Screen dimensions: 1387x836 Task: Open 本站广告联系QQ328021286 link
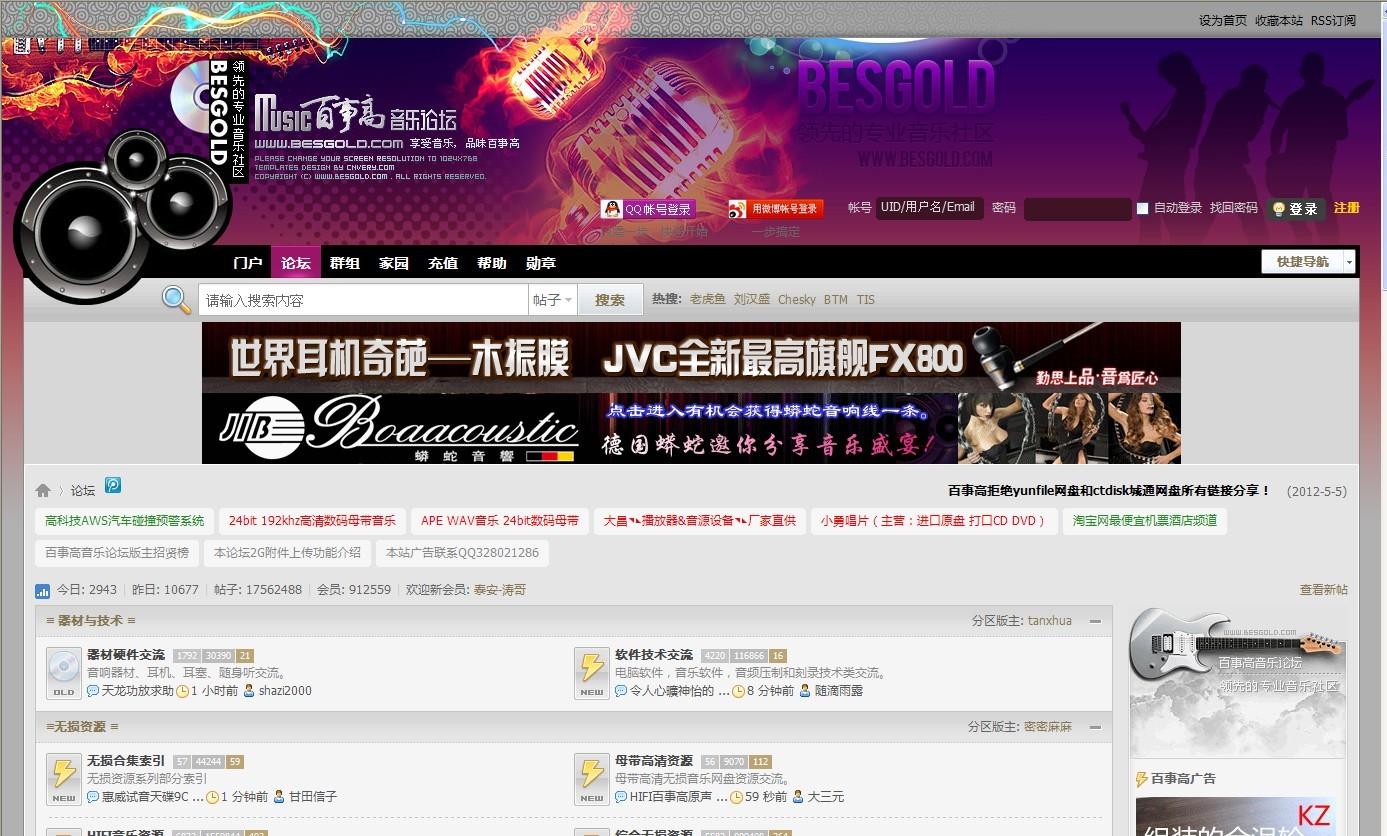(462, 553)
